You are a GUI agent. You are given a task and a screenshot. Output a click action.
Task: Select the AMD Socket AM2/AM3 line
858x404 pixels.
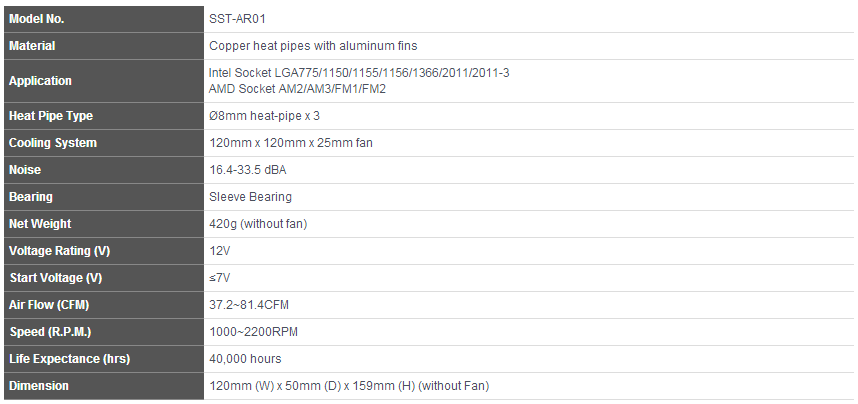pyautogui.click(x=297, y=89)
